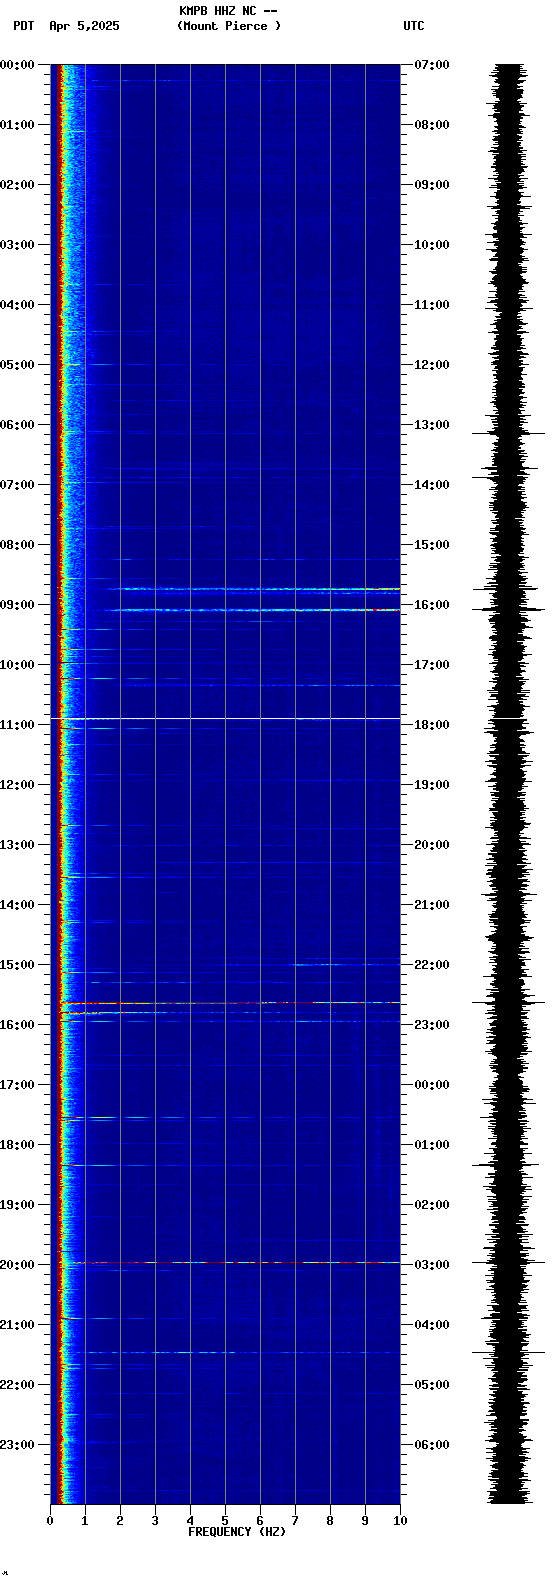Click frequency tick label '1'
This screenshot has height=1584, width=552.
[x=85, y=1521]
